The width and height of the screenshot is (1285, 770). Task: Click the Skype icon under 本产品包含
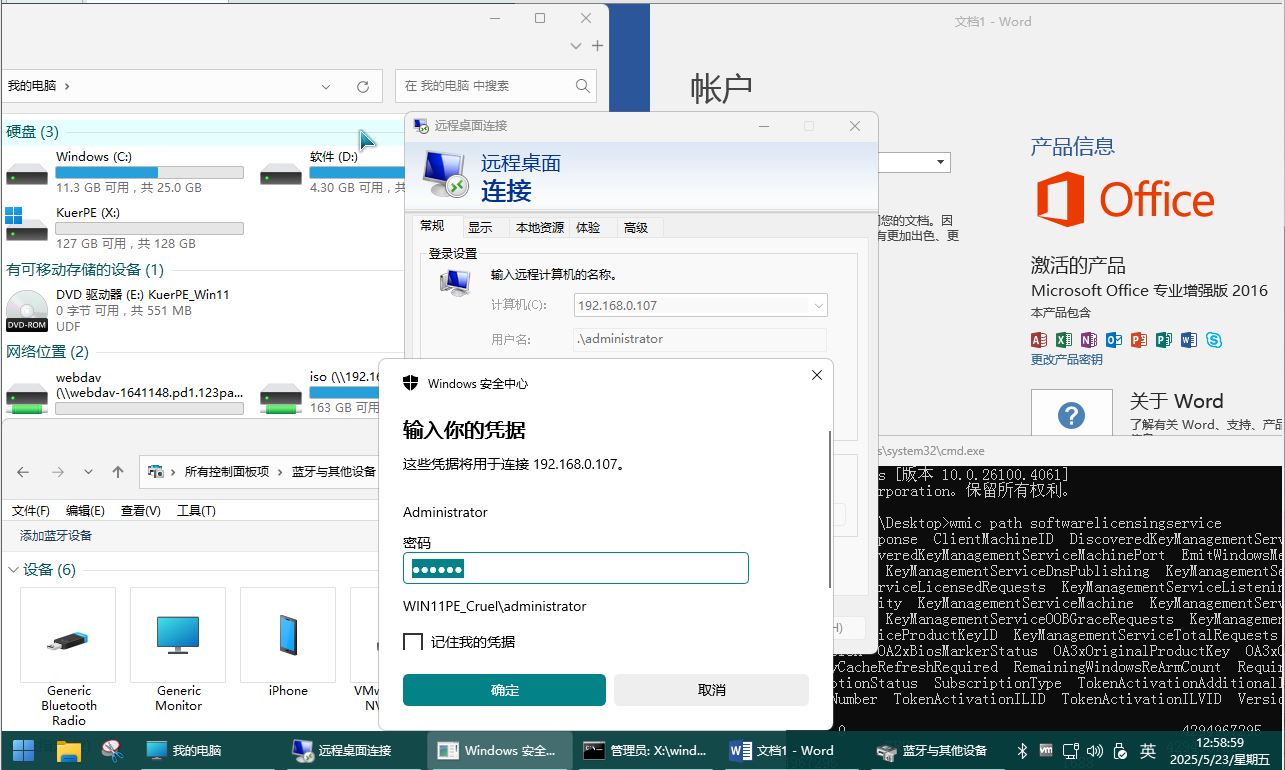coord(1214,340)
